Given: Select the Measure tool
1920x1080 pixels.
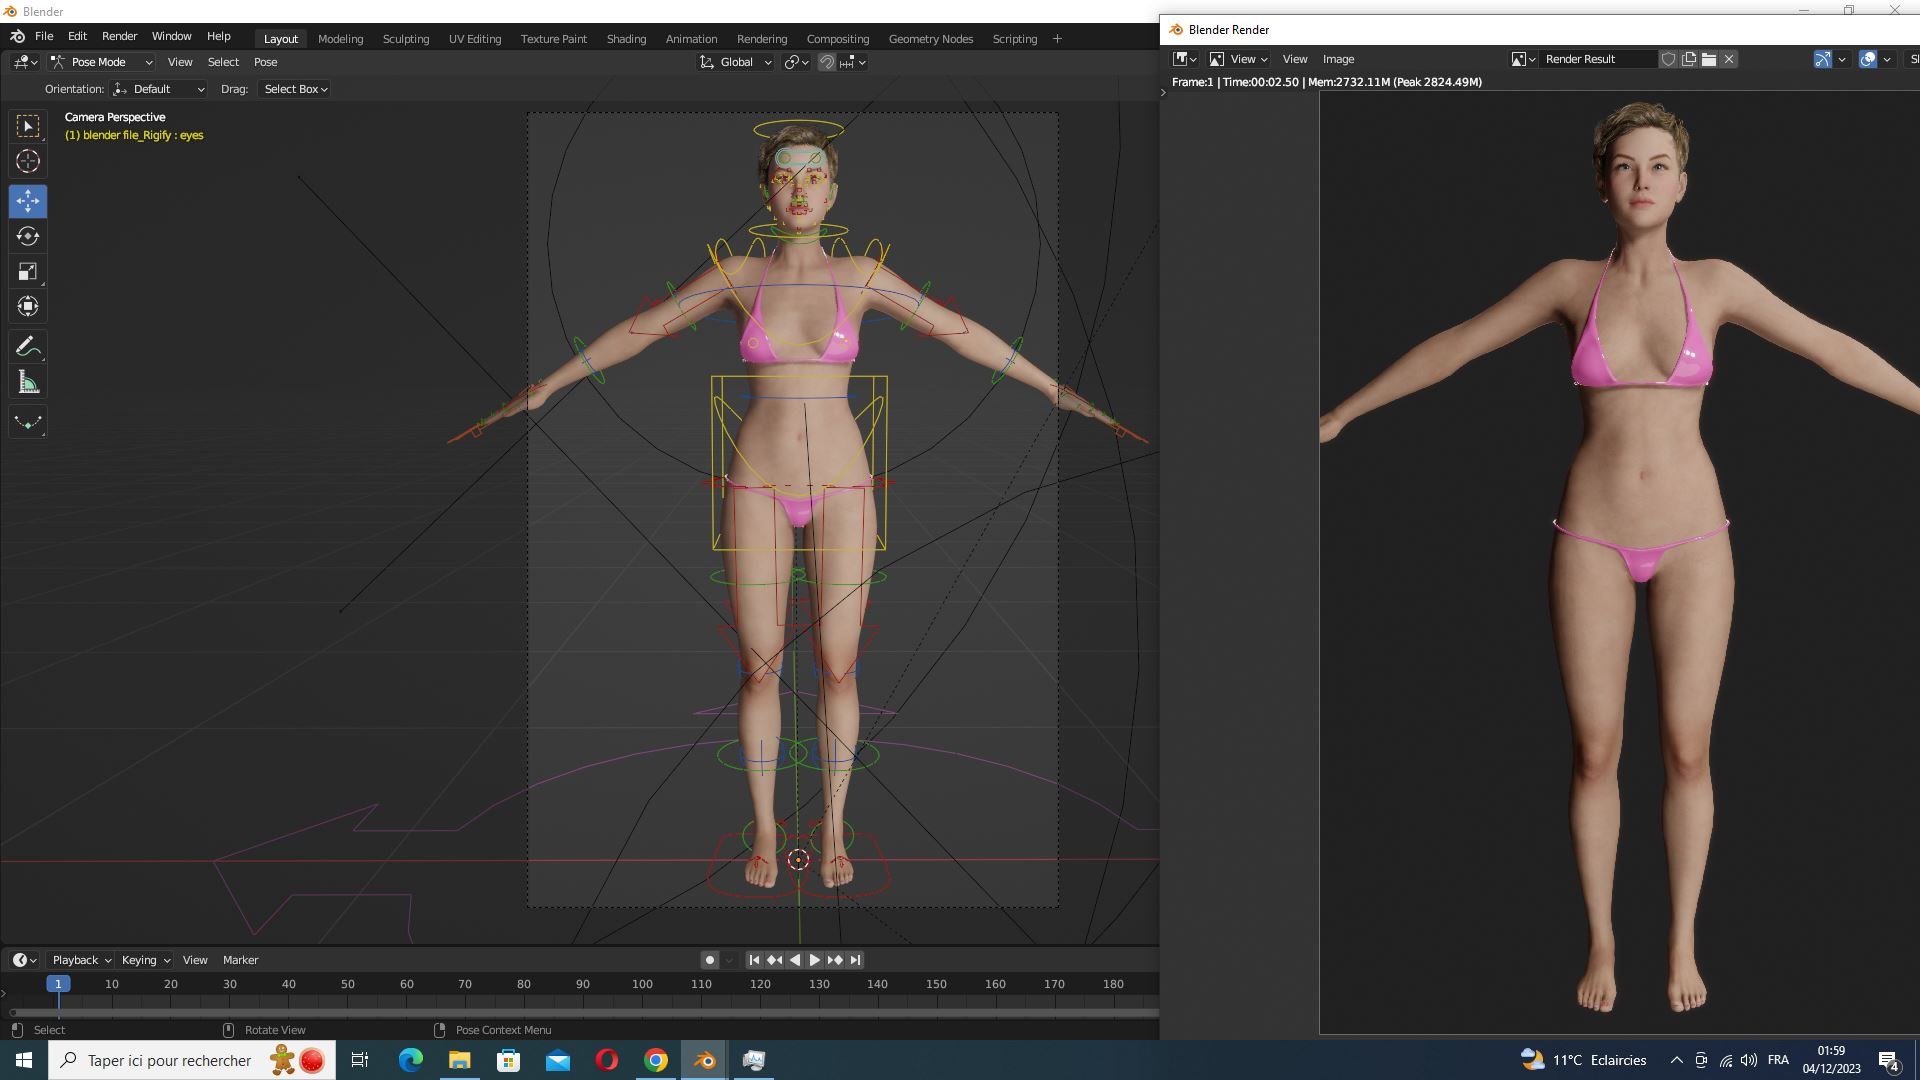Looking at the screenshot, I should click(28, 382).
